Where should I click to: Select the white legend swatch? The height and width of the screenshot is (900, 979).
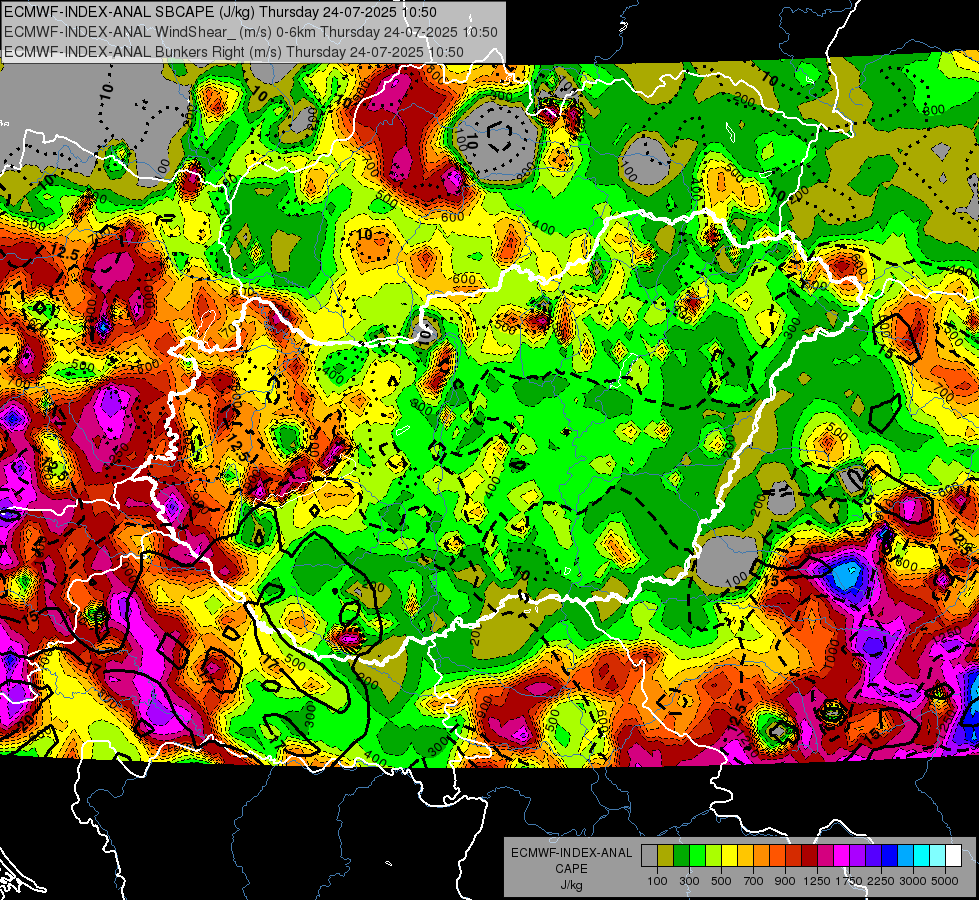pos(953,856)
